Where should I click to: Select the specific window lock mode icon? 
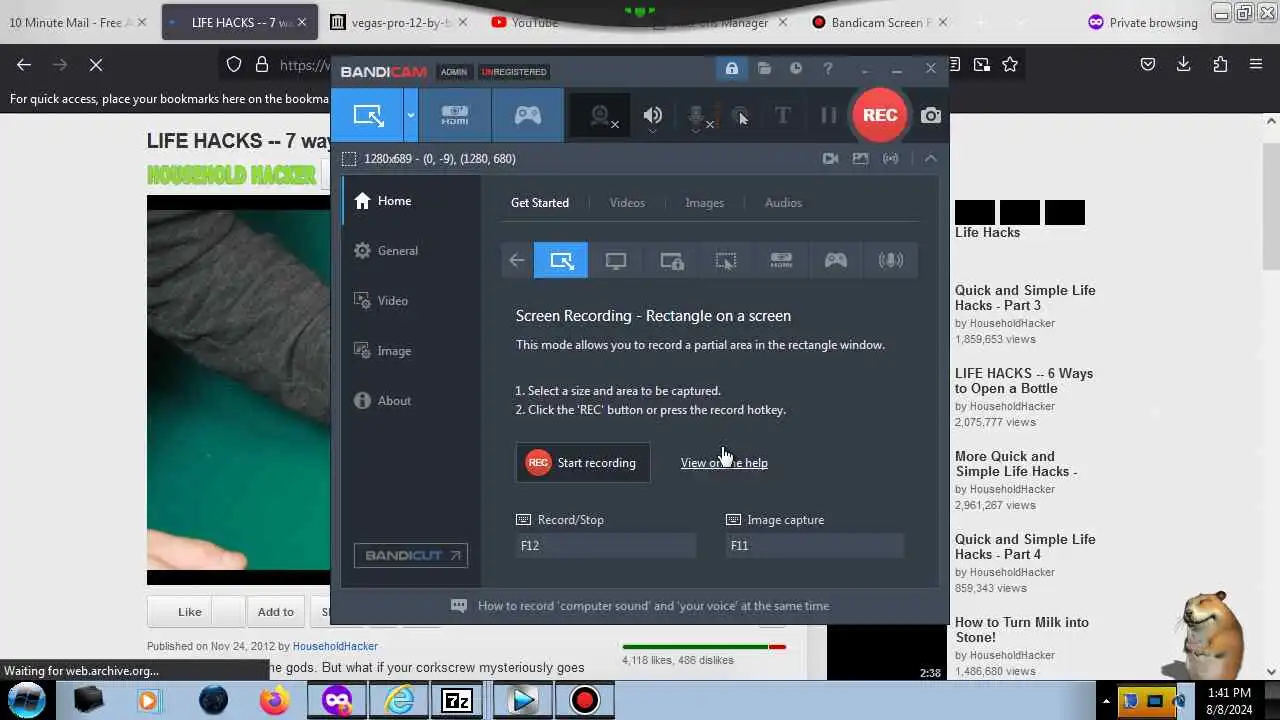pyautogui.click(x=671, y=261)
